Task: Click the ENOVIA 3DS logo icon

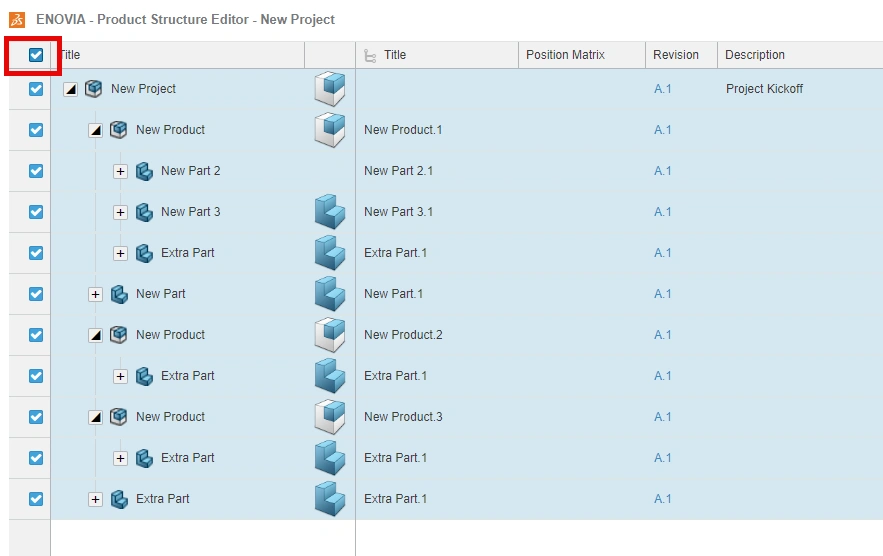Action: pos(17,19)
